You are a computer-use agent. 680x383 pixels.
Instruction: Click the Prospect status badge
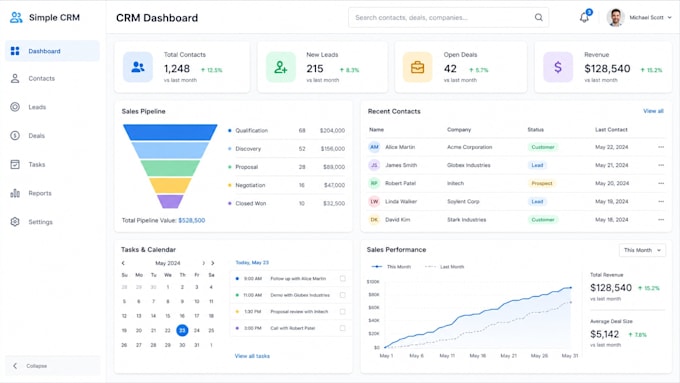point(542,183)
